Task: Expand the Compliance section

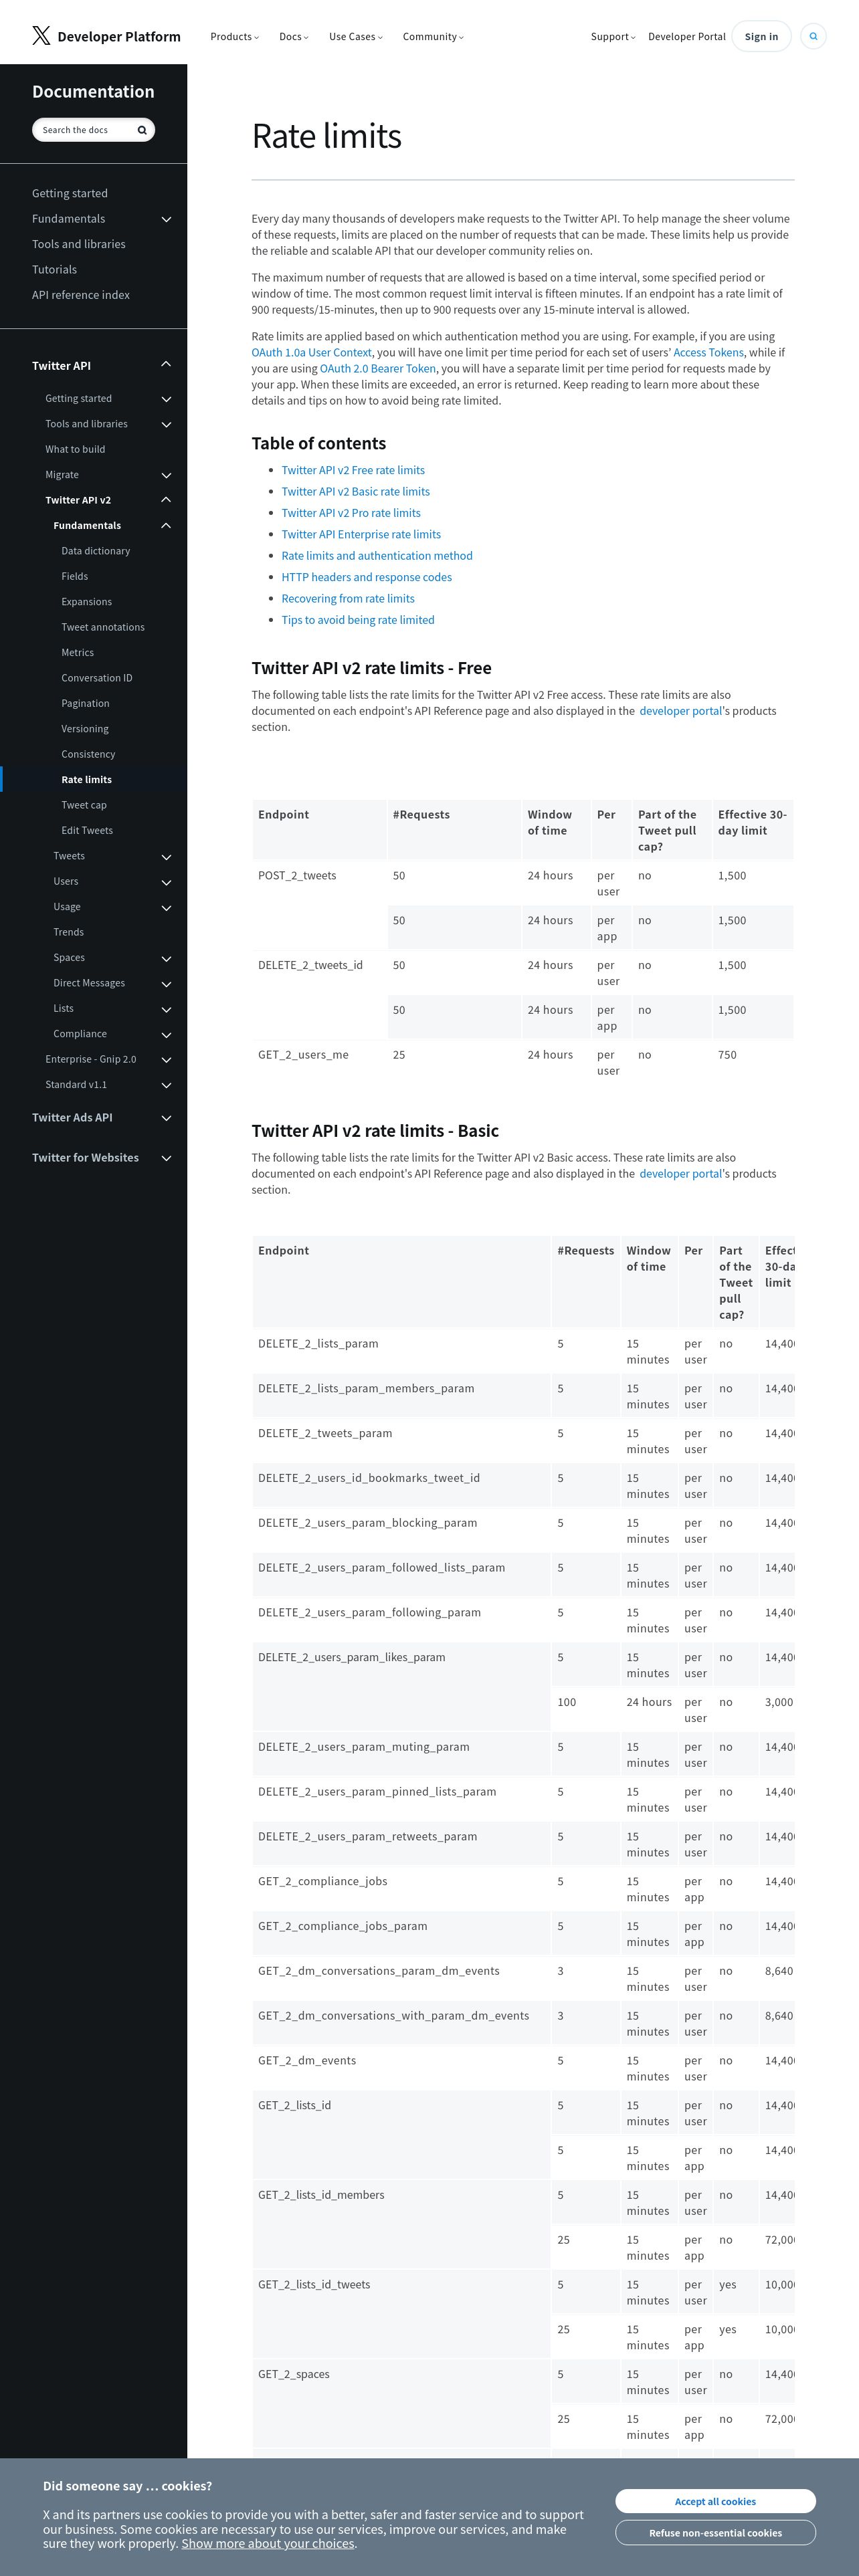Action: (166, 1034)
